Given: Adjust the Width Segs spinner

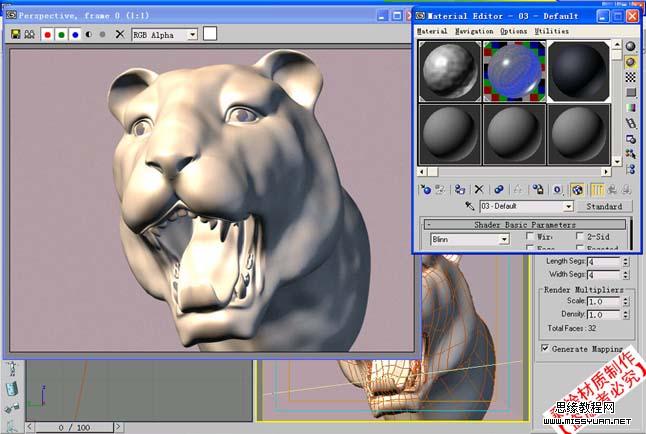Looking at the screenshot, I should (626, 274).
